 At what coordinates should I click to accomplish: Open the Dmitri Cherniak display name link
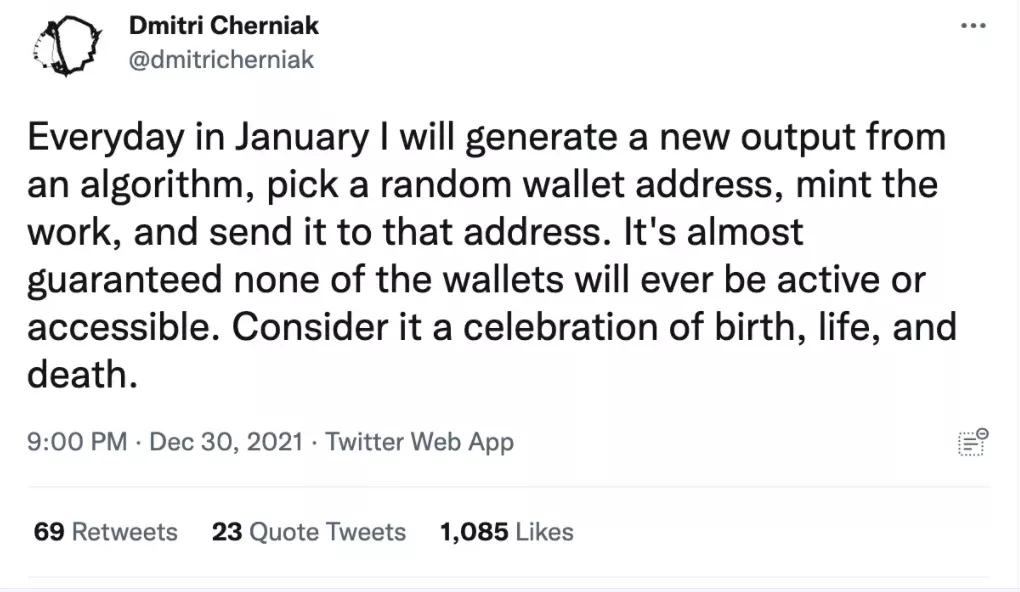pyautogui.click(x=224, y=25)
